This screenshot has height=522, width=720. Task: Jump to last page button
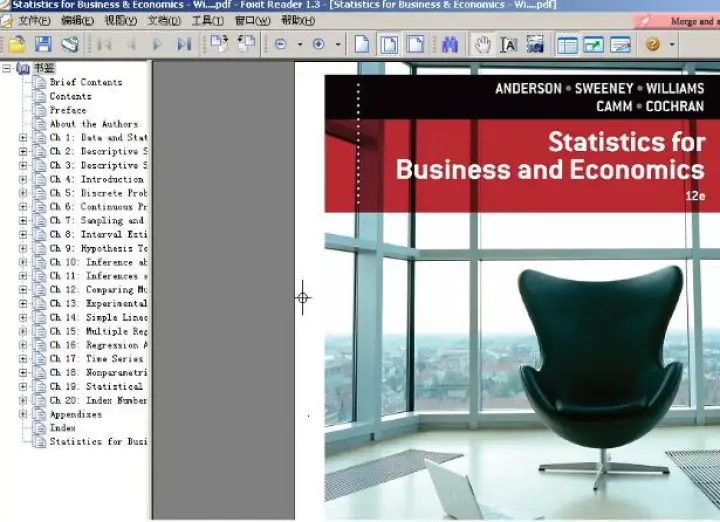pos(184,45)
